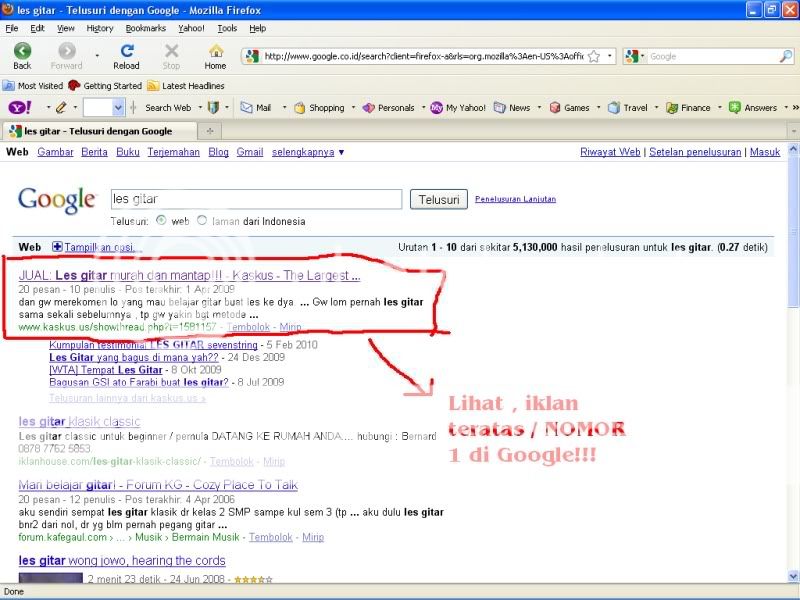Open Yahoo News toolbar icon
The height and width of the screenshot is (600, 800).
499,108
